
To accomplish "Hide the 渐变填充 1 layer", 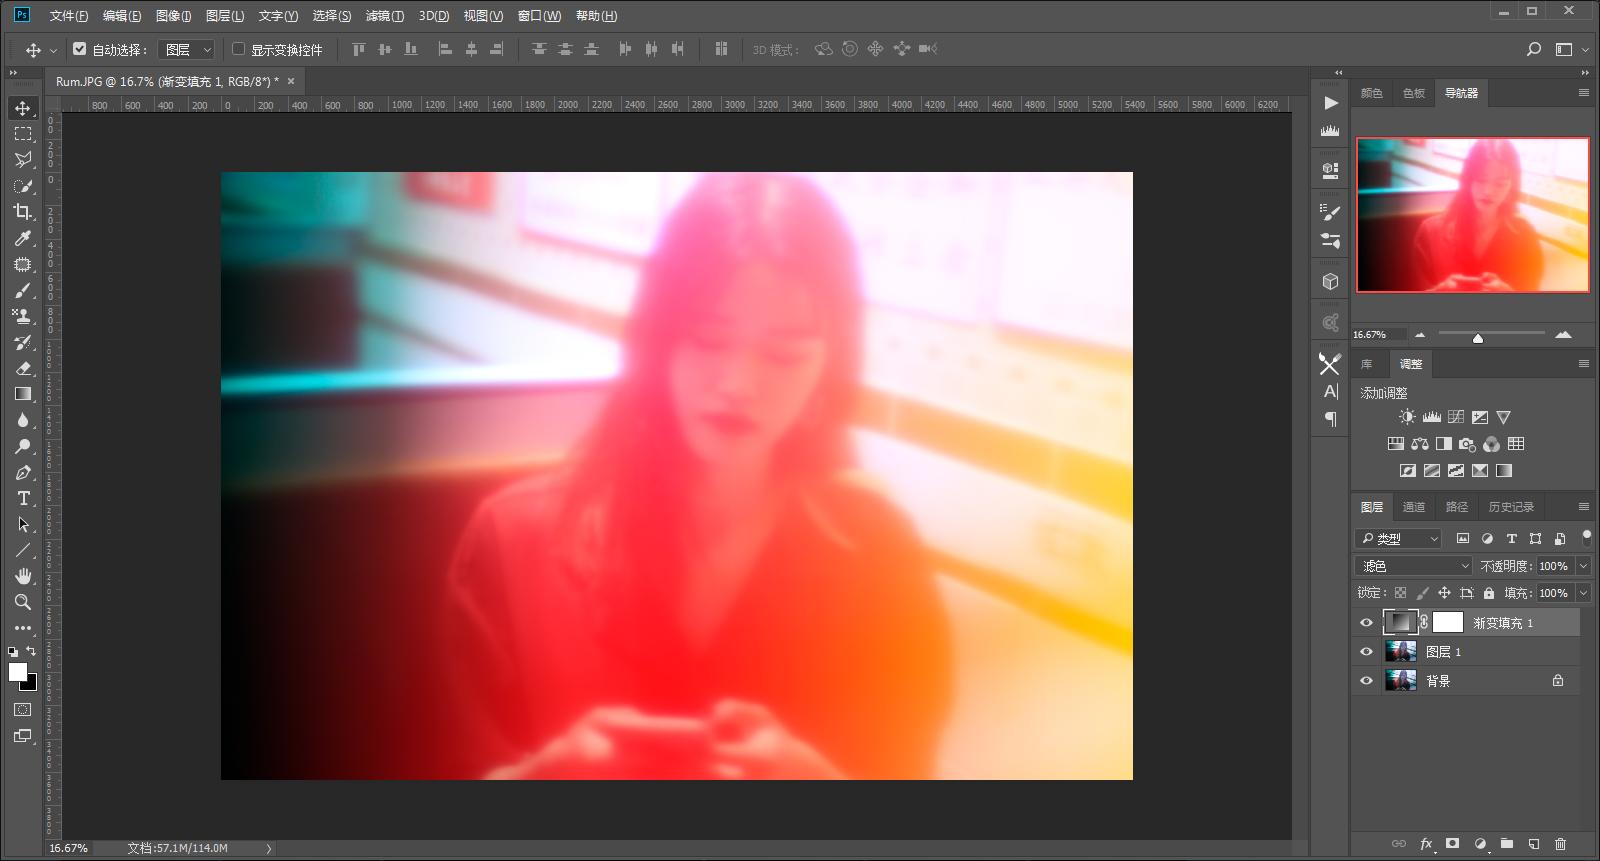I will 1367,623.
